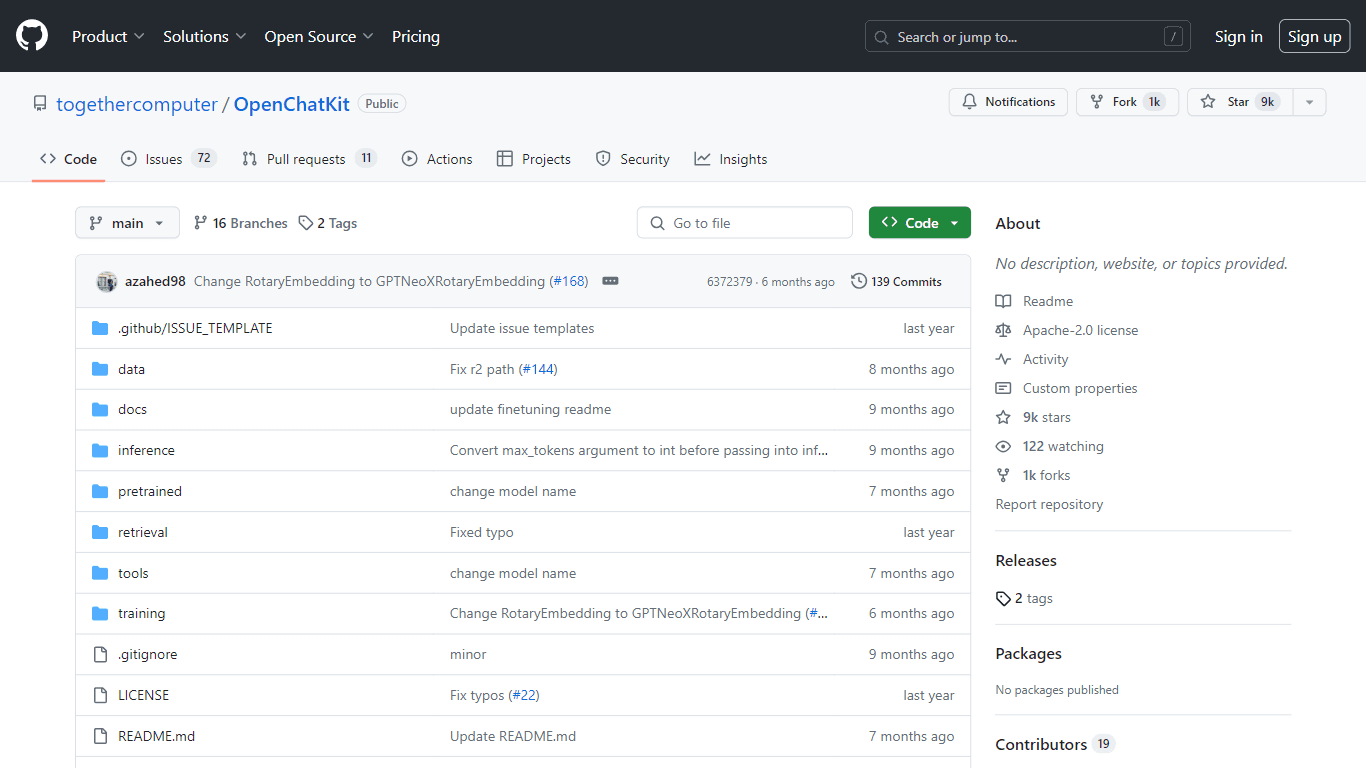
Task: Open Readme link in About
Action: click(x=1035, y=301)
